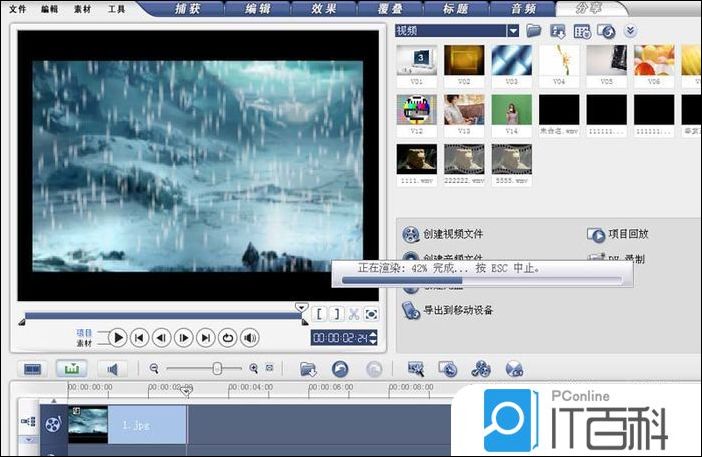Click the timeline zoom slider handle
Image resolution: width=702 pixels, height=457 pixels.
coord(217,369)
